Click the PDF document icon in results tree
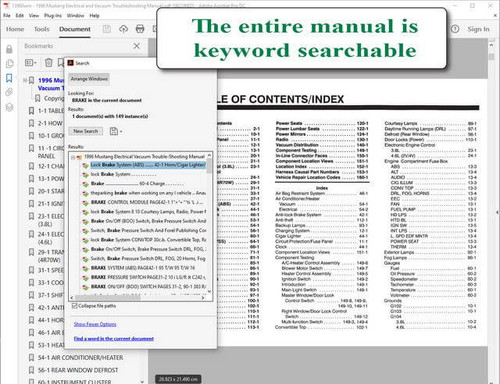 coord(79,157)
